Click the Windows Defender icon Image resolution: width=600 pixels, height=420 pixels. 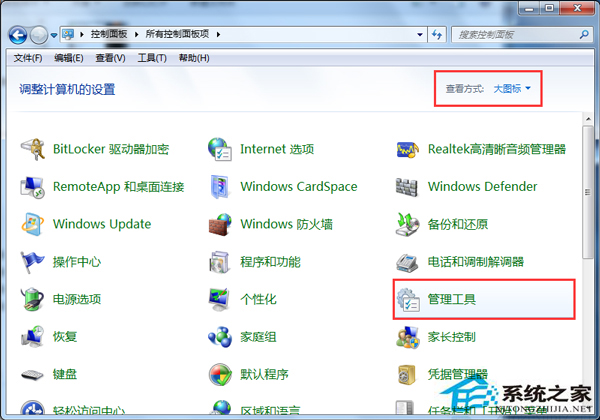tap(409, 187)
